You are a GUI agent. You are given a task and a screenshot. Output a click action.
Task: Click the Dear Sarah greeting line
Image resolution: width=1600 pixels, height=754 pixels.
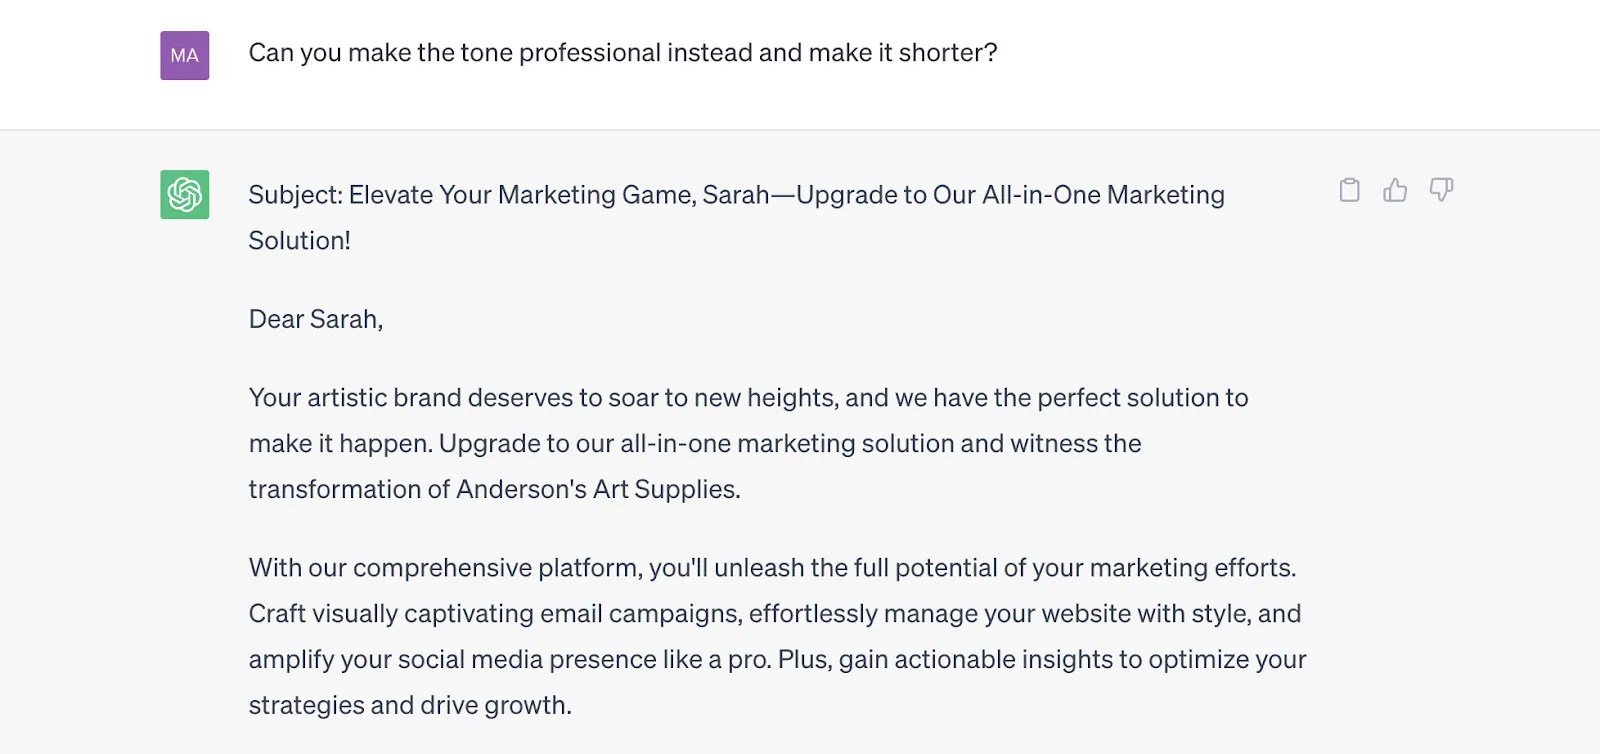(315, 318)
